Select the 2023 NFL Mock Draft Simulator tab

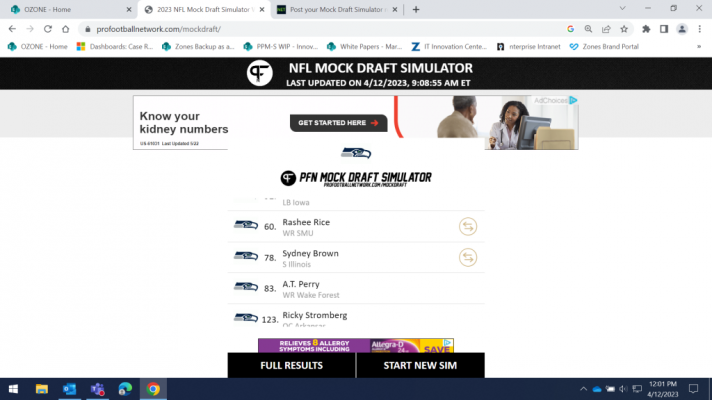(x=204, y=9)
